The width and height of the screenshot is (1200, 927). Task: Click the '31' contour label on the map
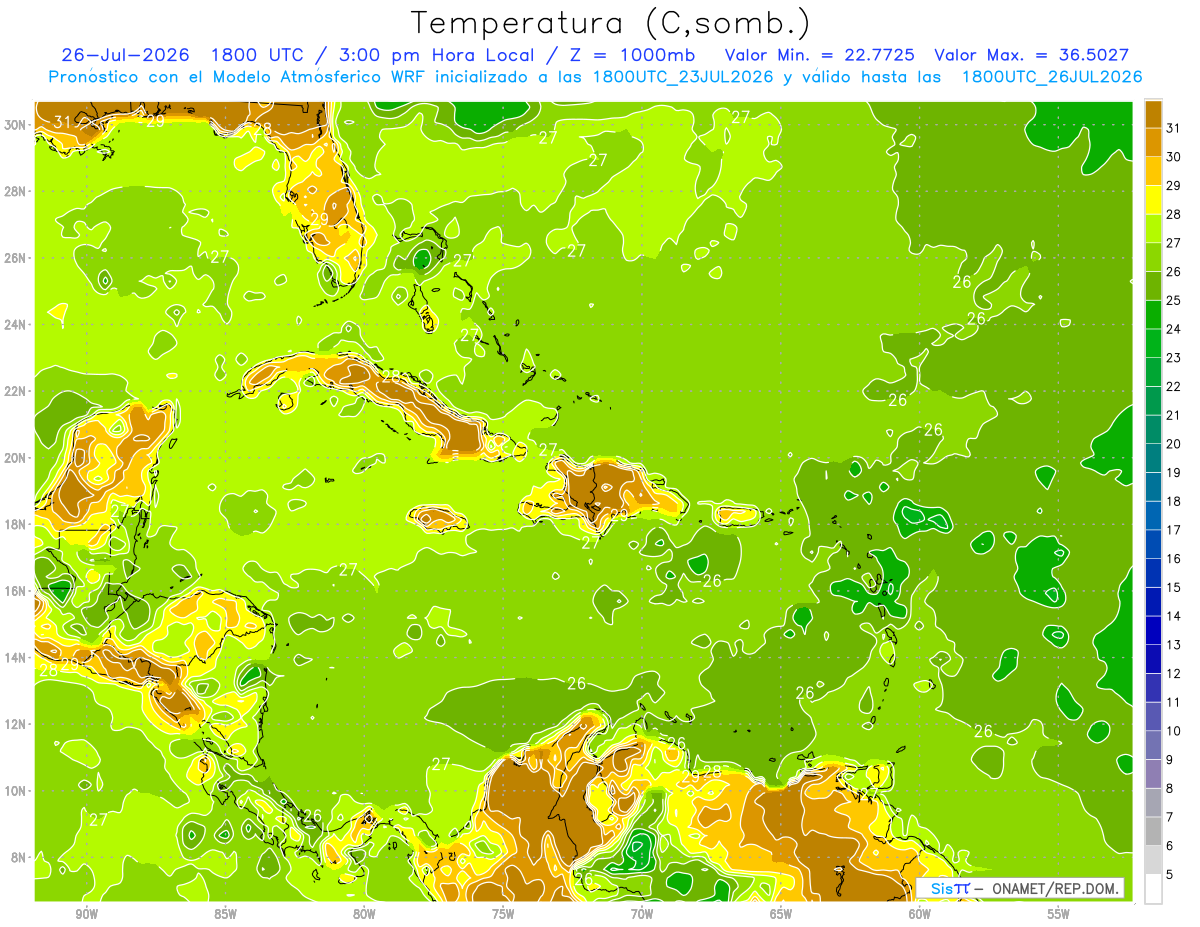tap(63, 122)
